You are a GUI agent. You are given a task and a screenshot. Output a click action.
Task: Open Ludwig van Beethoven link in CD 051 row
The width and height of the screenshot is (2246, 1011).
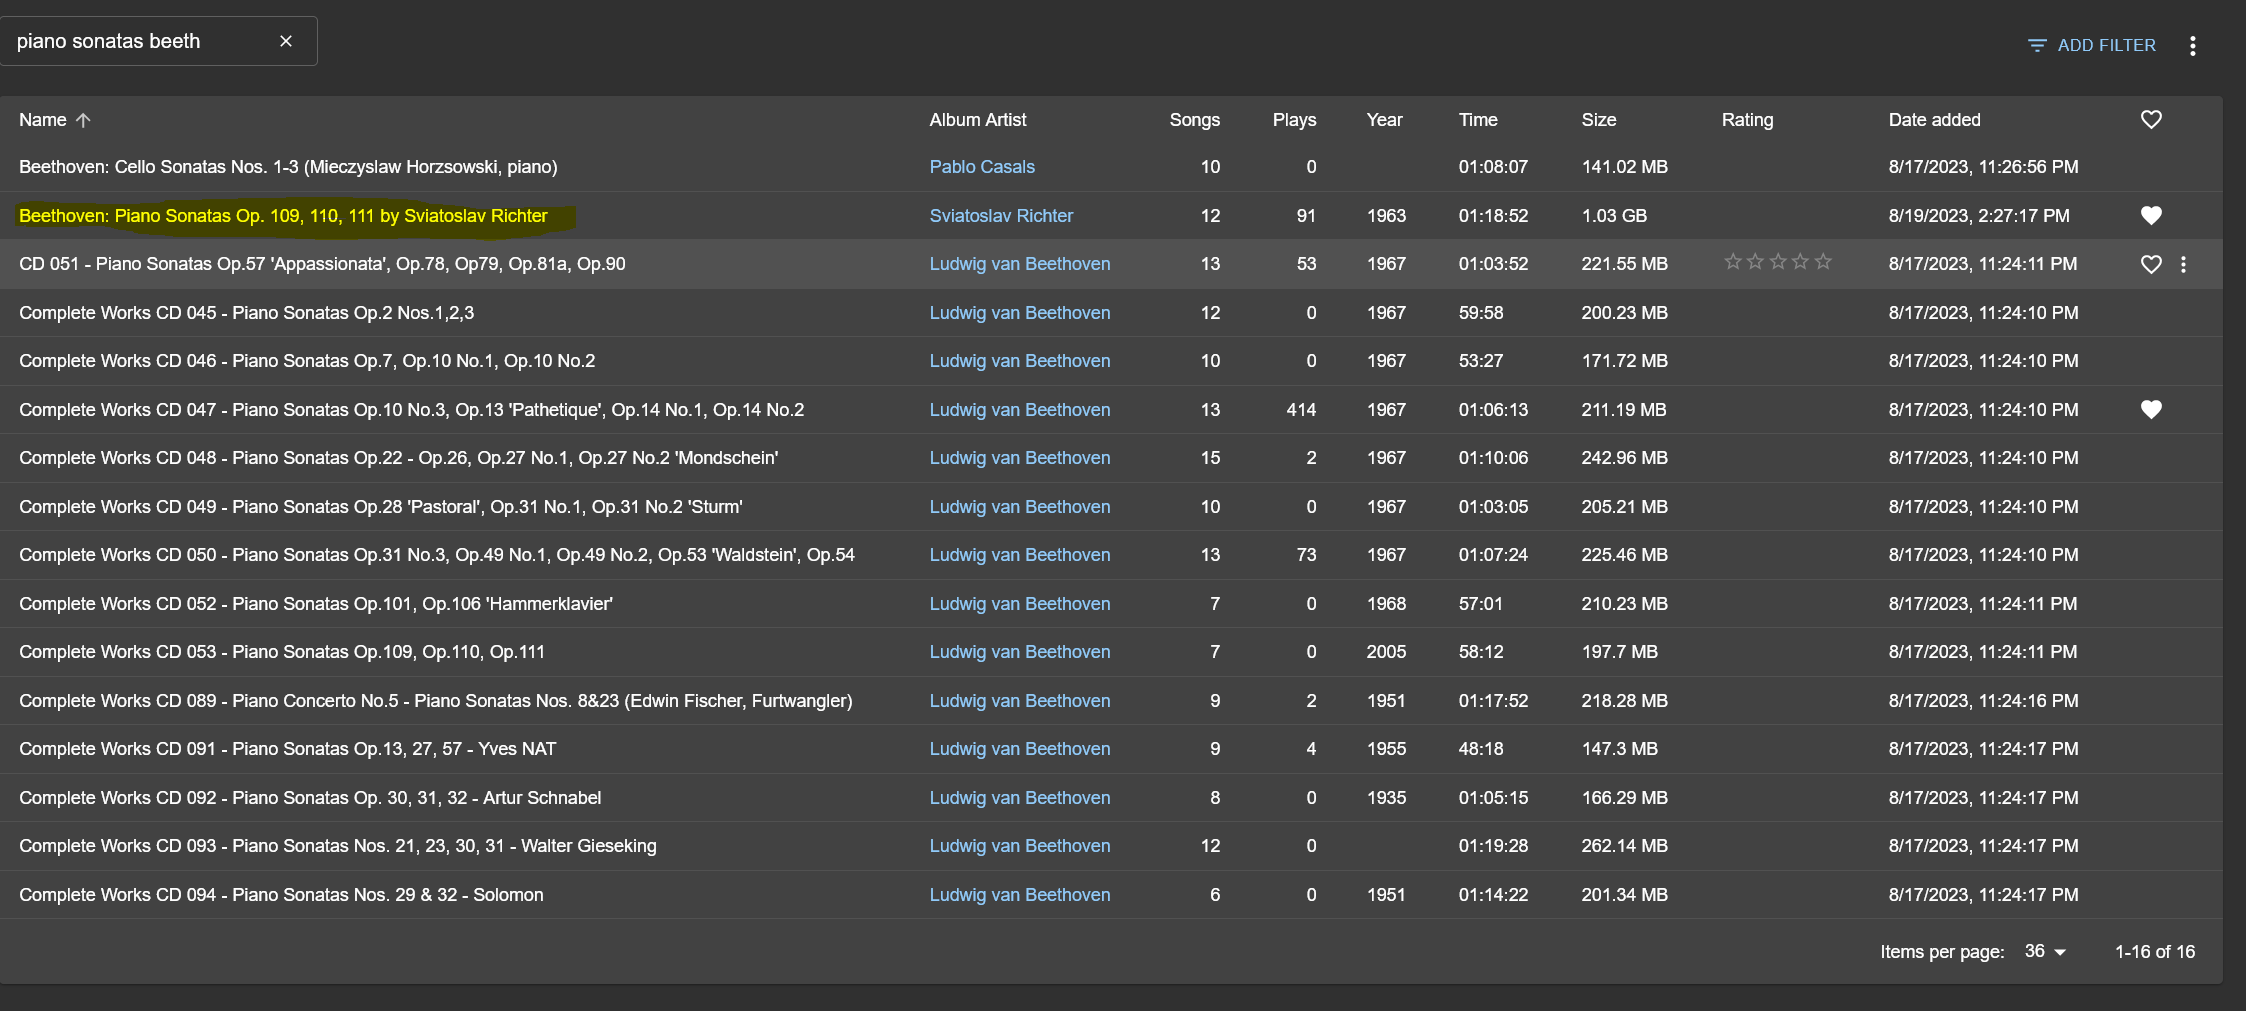[1020, 264]
